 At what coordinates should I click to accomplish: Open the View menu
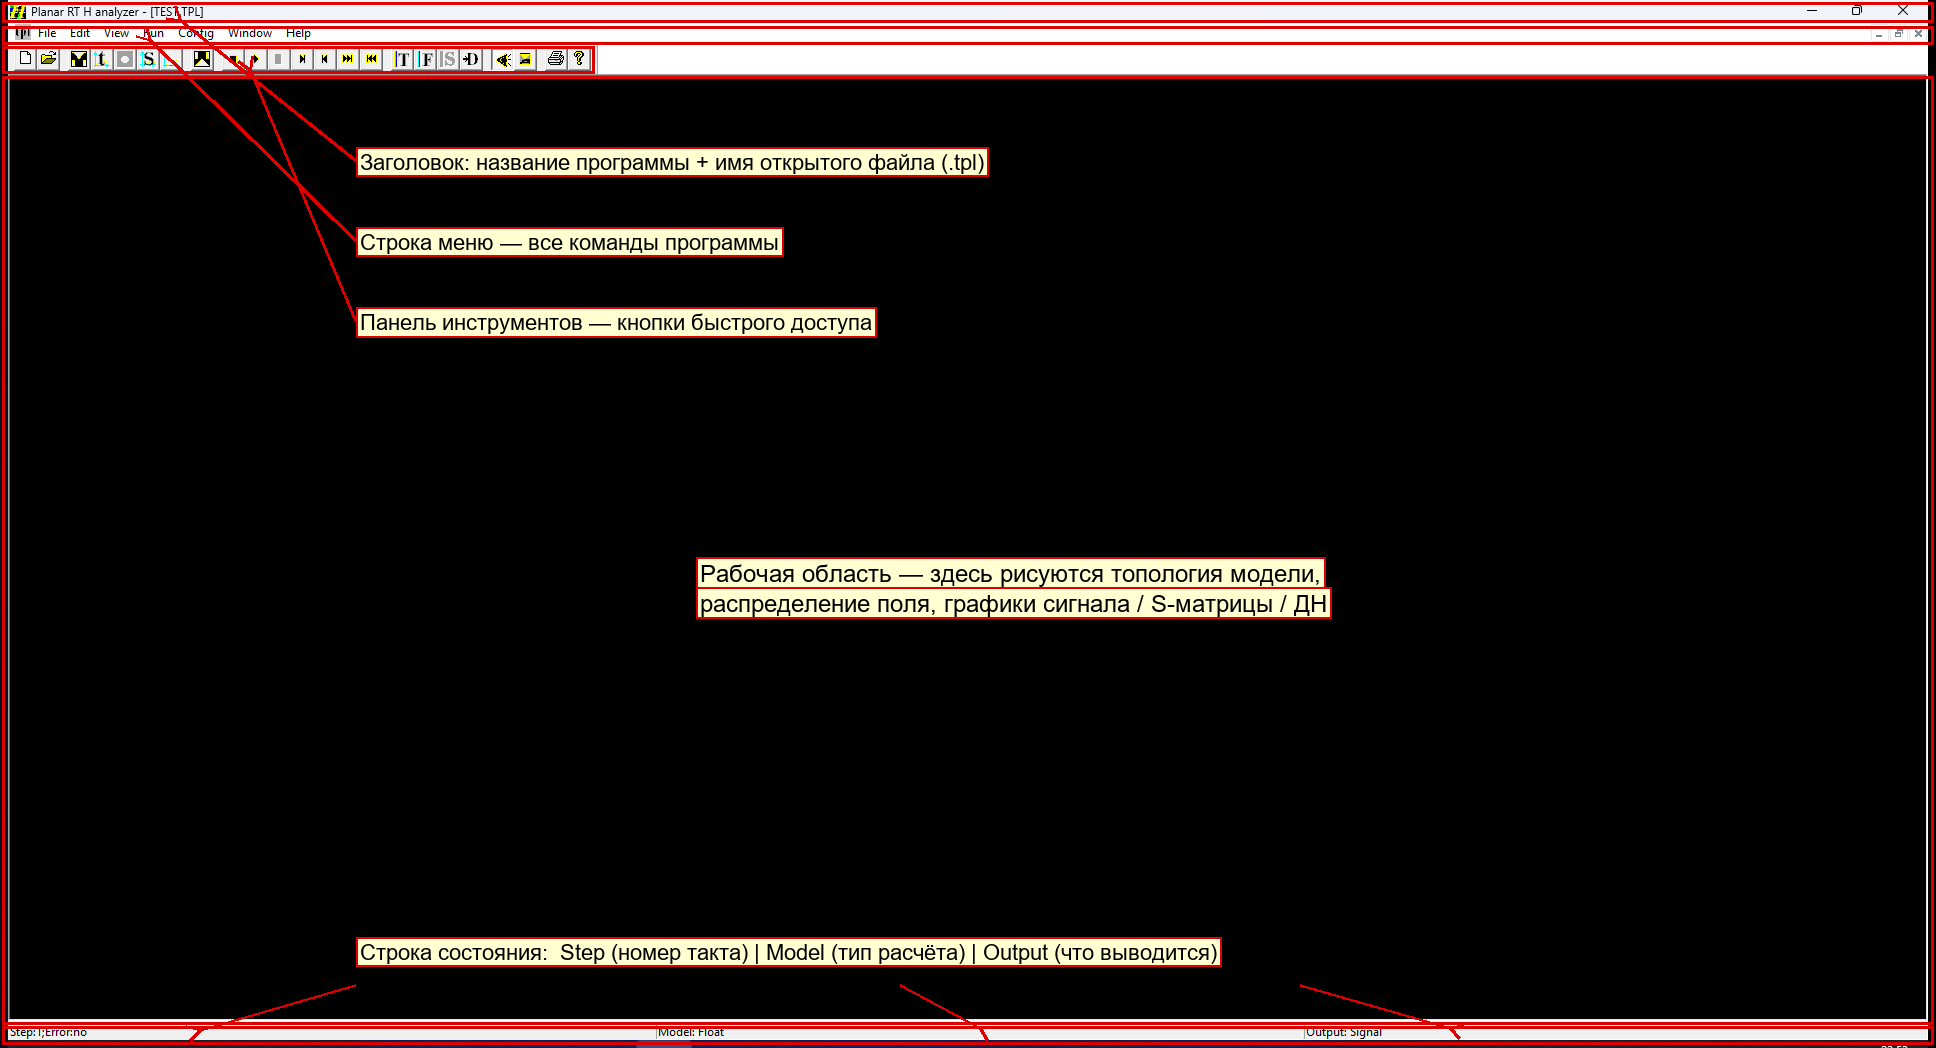116,33
